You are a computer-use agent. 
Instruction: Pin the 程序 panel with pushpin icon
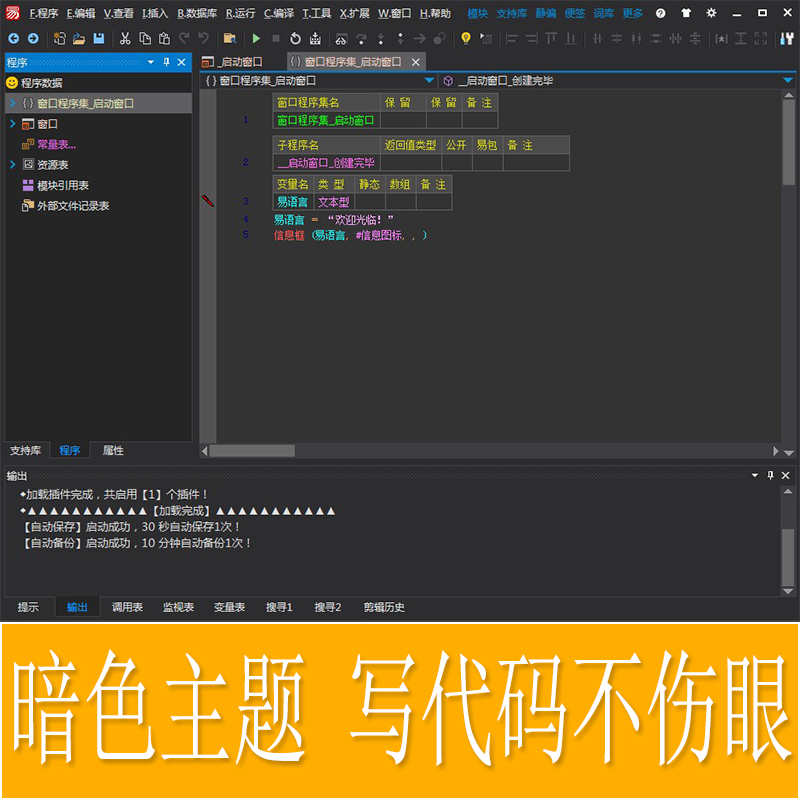click(x=166, y=62)
